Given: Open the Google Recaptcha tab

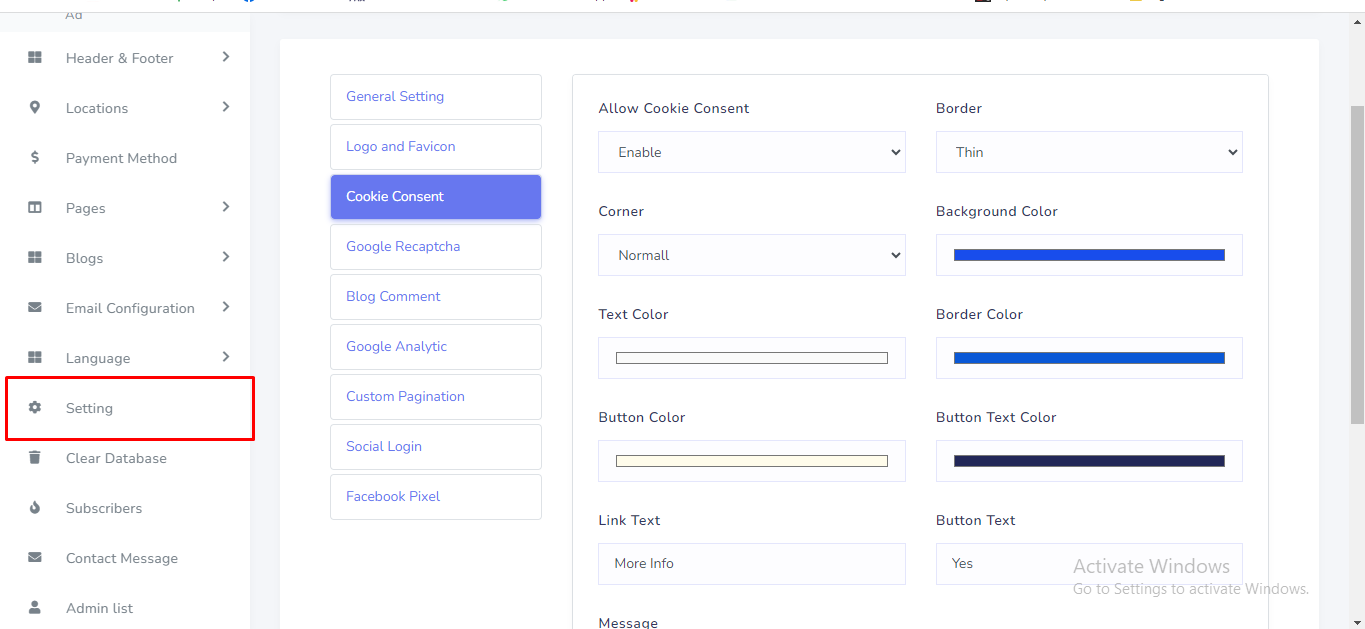Looking at the screenshot, I should [x=436, y=247].
